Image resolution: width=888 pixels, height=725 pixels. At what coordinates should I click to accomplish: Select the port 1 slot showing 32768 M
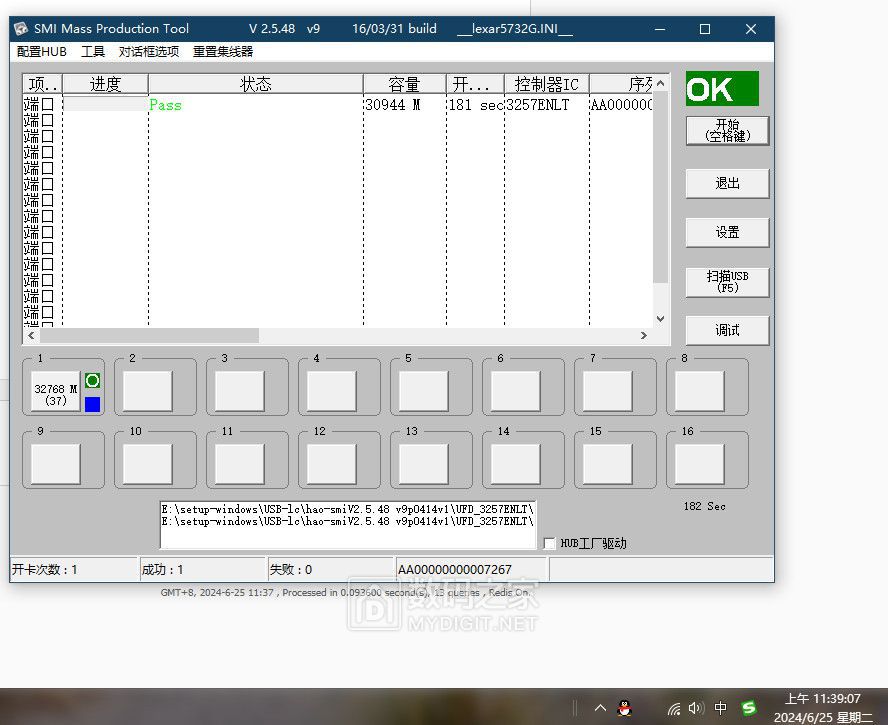[x=55, y=393]
